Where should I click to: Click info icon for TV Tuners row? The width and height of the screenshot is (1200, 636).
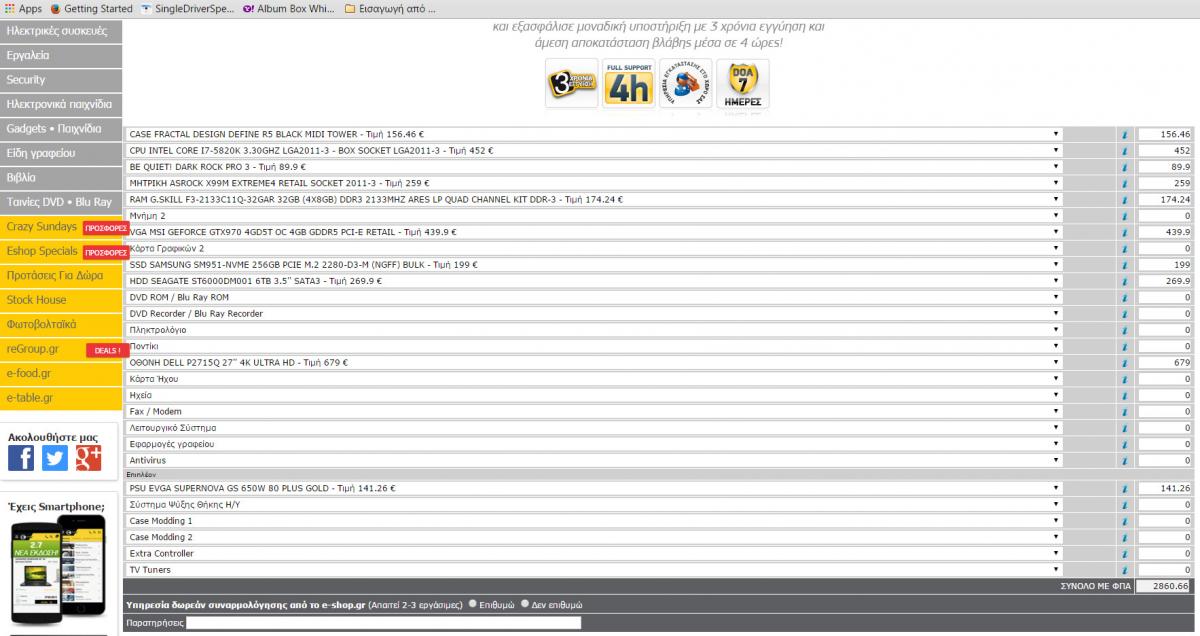click(x=1124, y=570)
